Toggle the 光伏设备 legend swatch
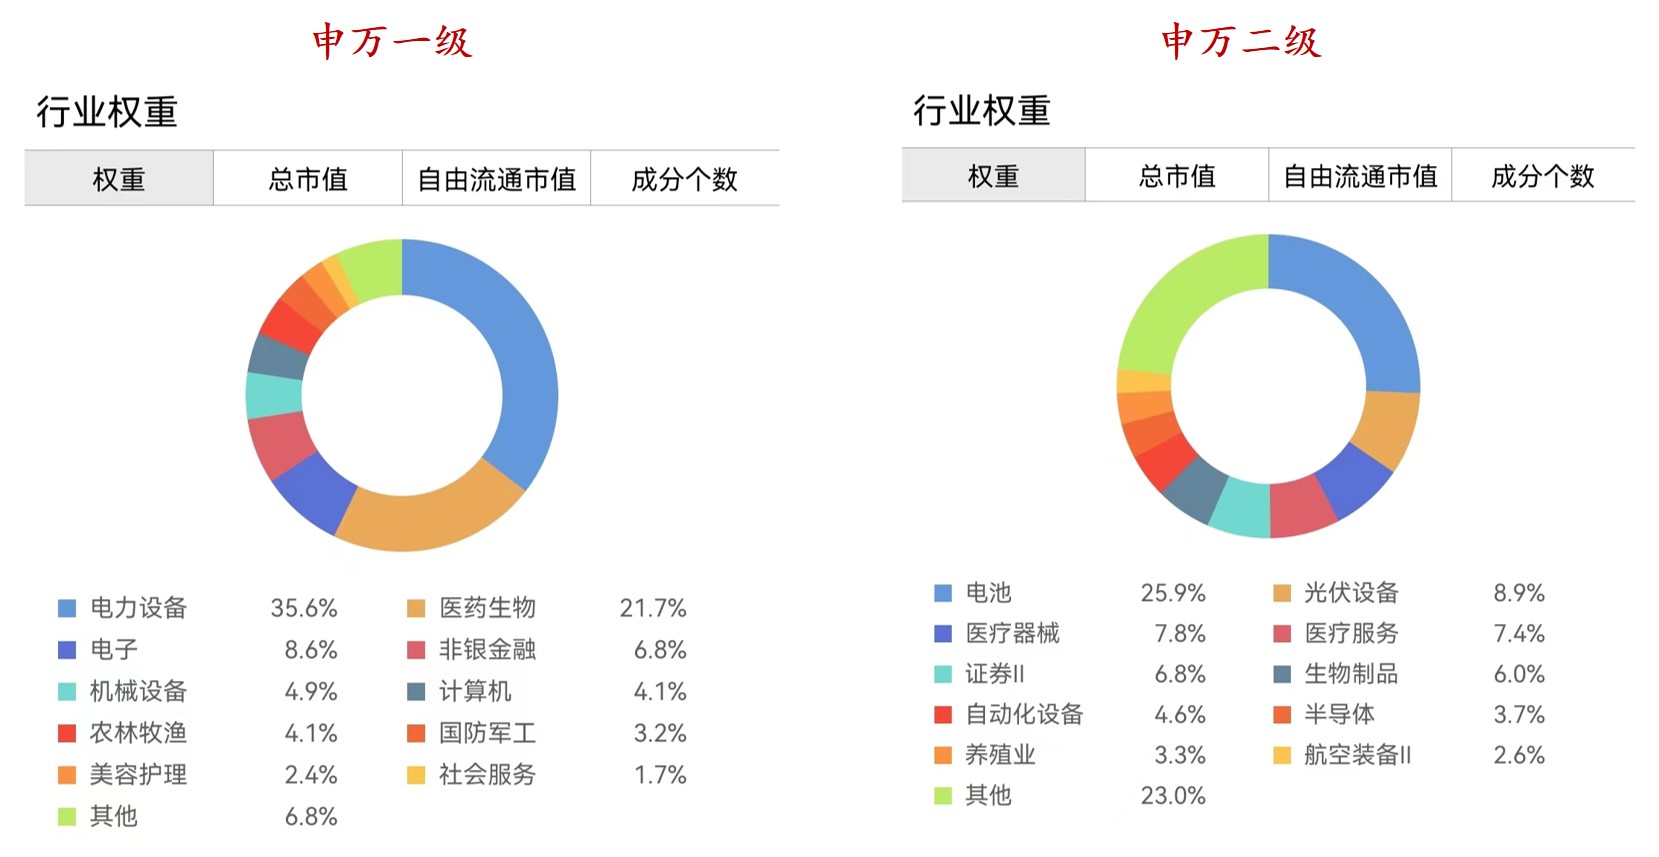 click(1282, 593)
